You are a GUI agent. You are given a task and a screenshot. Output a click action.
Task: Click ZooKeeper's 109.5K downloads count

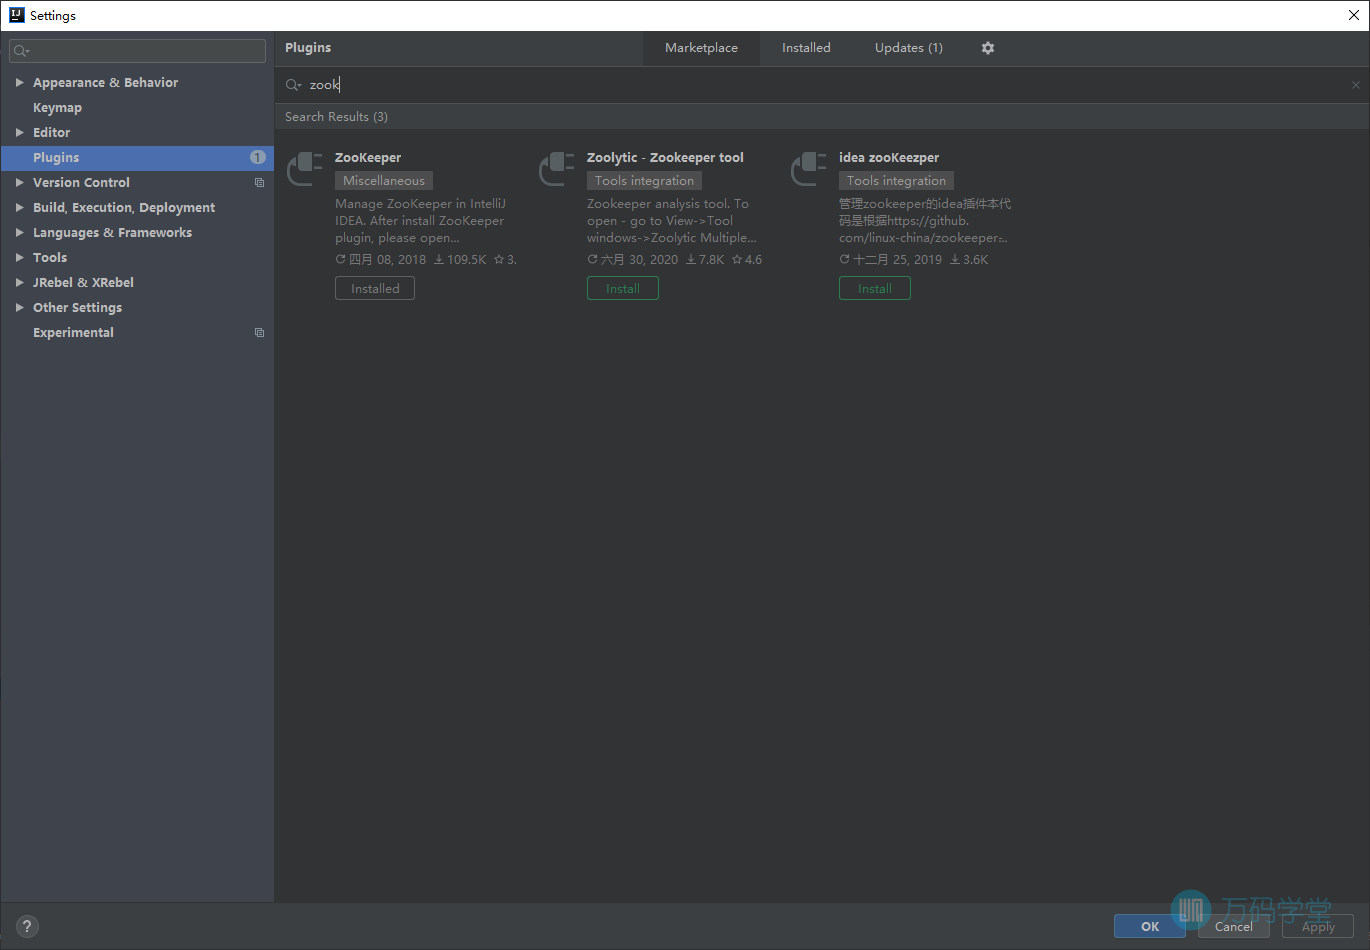(x=460, y=260)
